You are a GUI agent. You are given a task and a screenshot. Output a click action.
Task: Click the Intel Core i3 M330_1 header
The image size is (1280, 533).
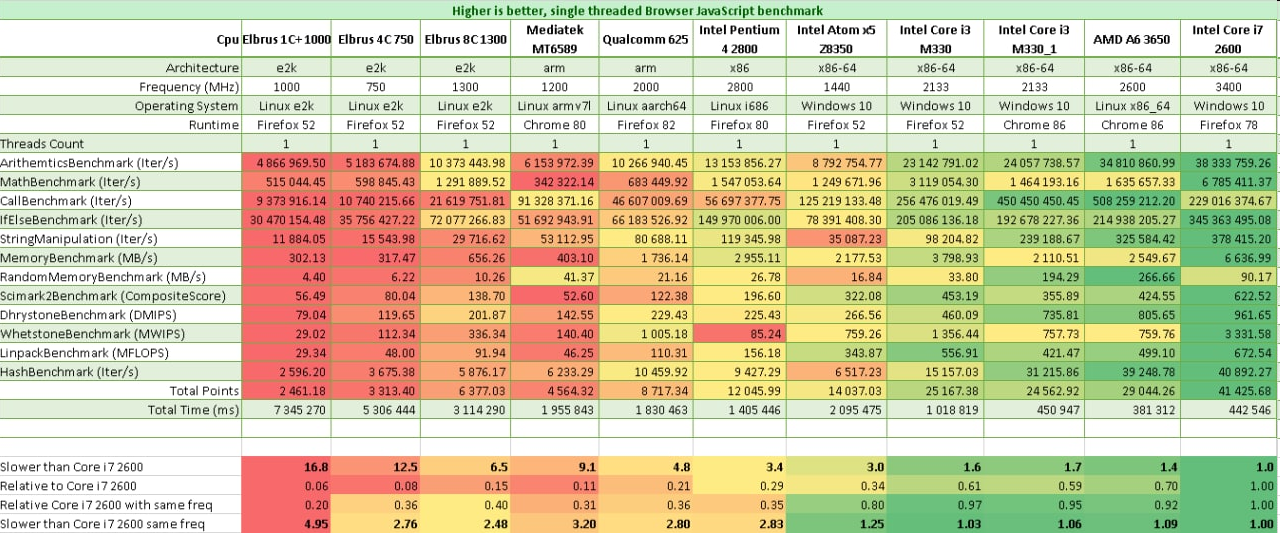coord(1035,39)
